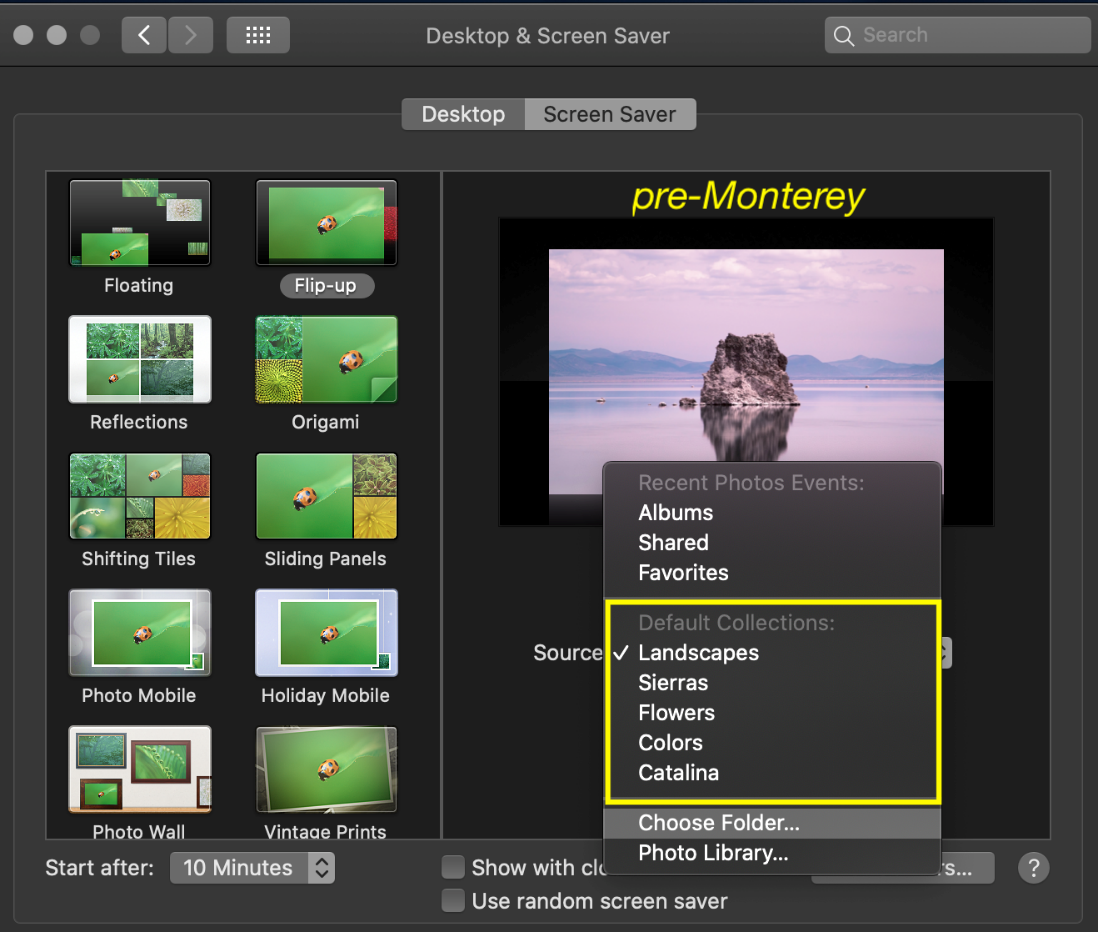The image size is (1098, 932).
Task: Enable Show with clock checkbox
Action: 453,867
